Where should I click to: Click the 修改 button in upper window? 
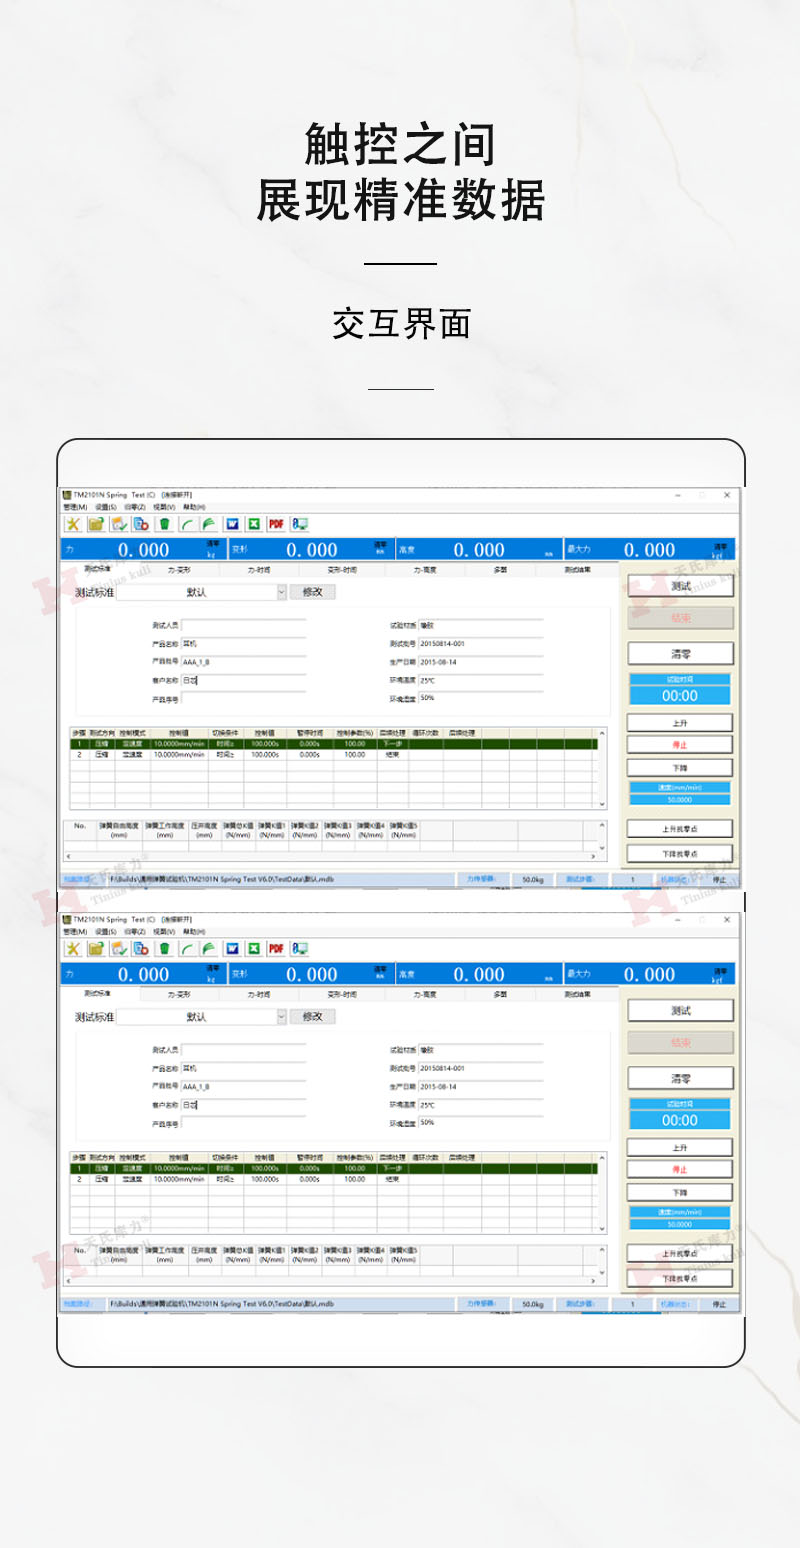312,592
